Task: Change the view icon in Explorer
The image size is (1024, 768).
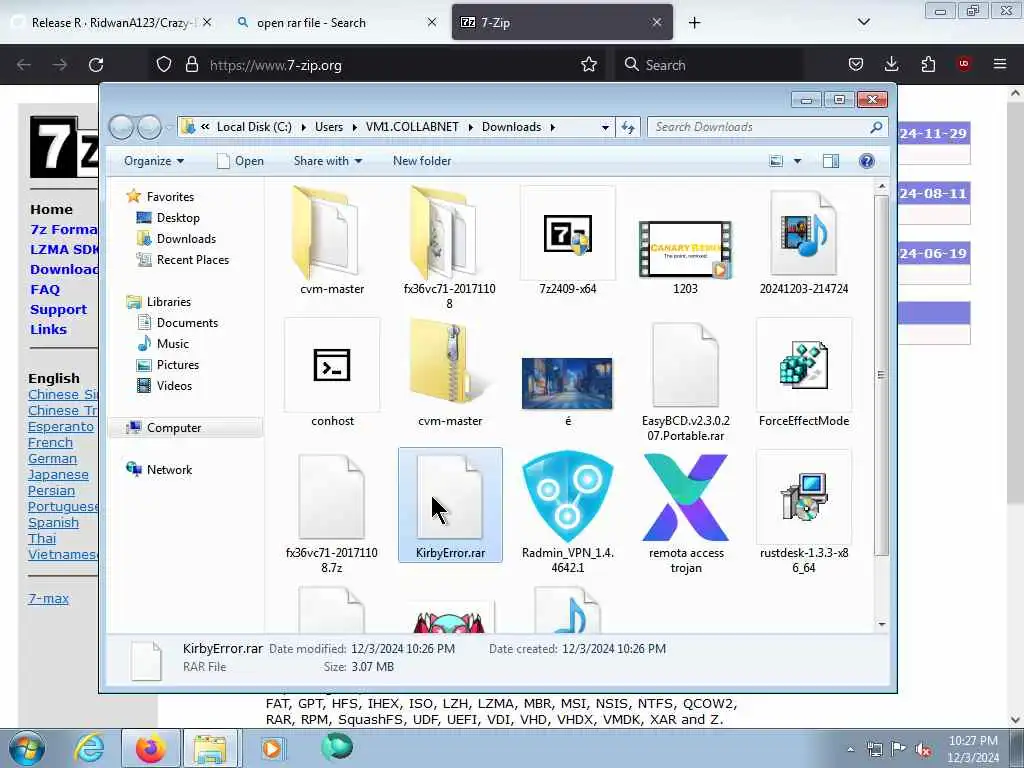Action: point(776,161)
